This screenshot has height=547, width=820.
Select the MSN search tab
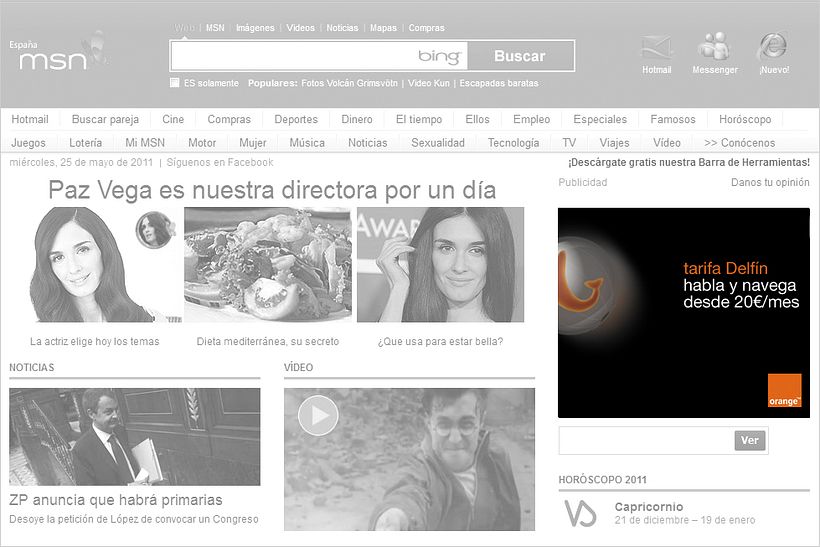[215, 28]
